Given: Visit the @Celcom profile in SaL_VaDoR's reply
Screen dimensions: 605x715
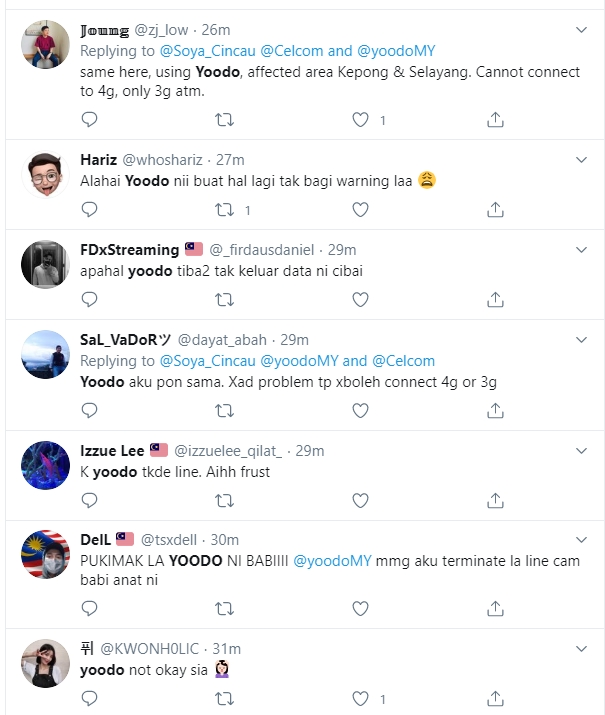Looking at the screenshot, I should 403,360.
